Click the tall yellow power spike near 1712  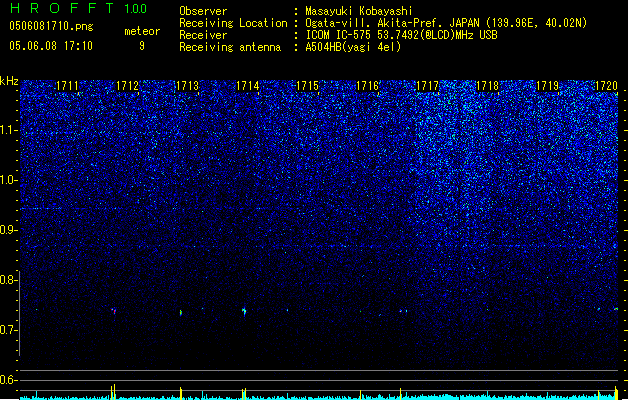point(113,392)
